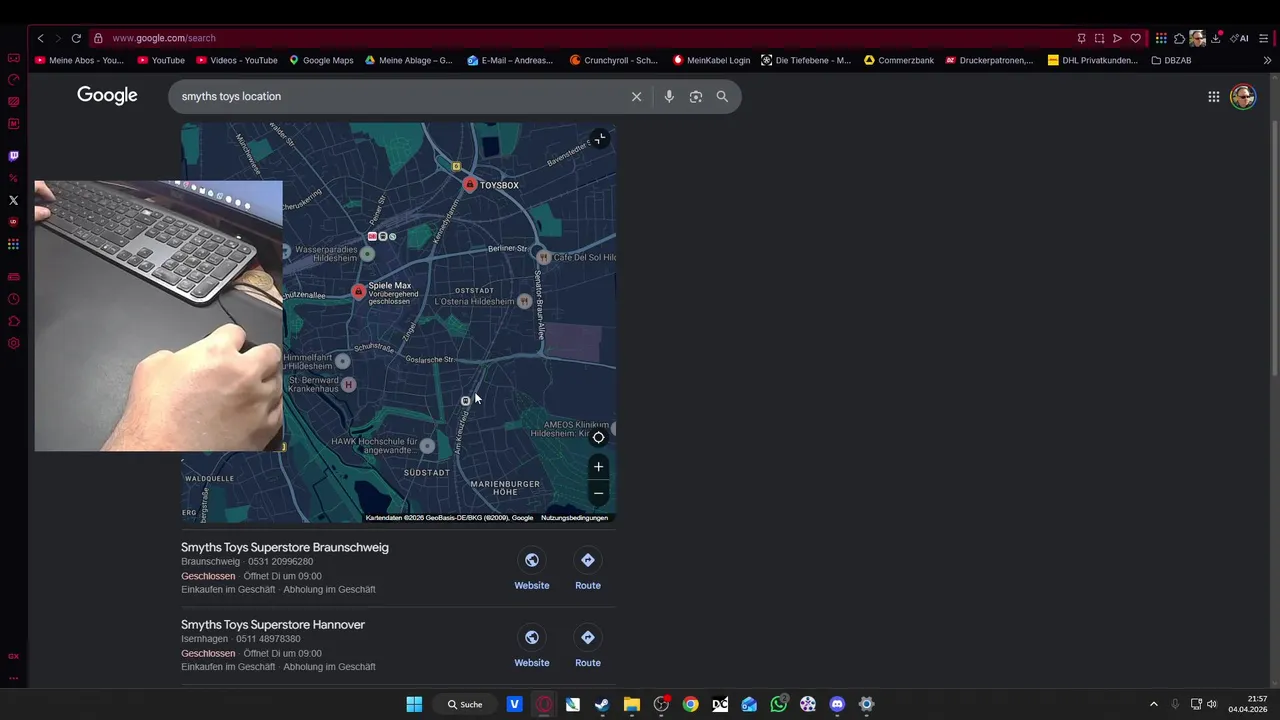
Task: Click the webcam overlay thumbnail
Action: coord(159,316)
